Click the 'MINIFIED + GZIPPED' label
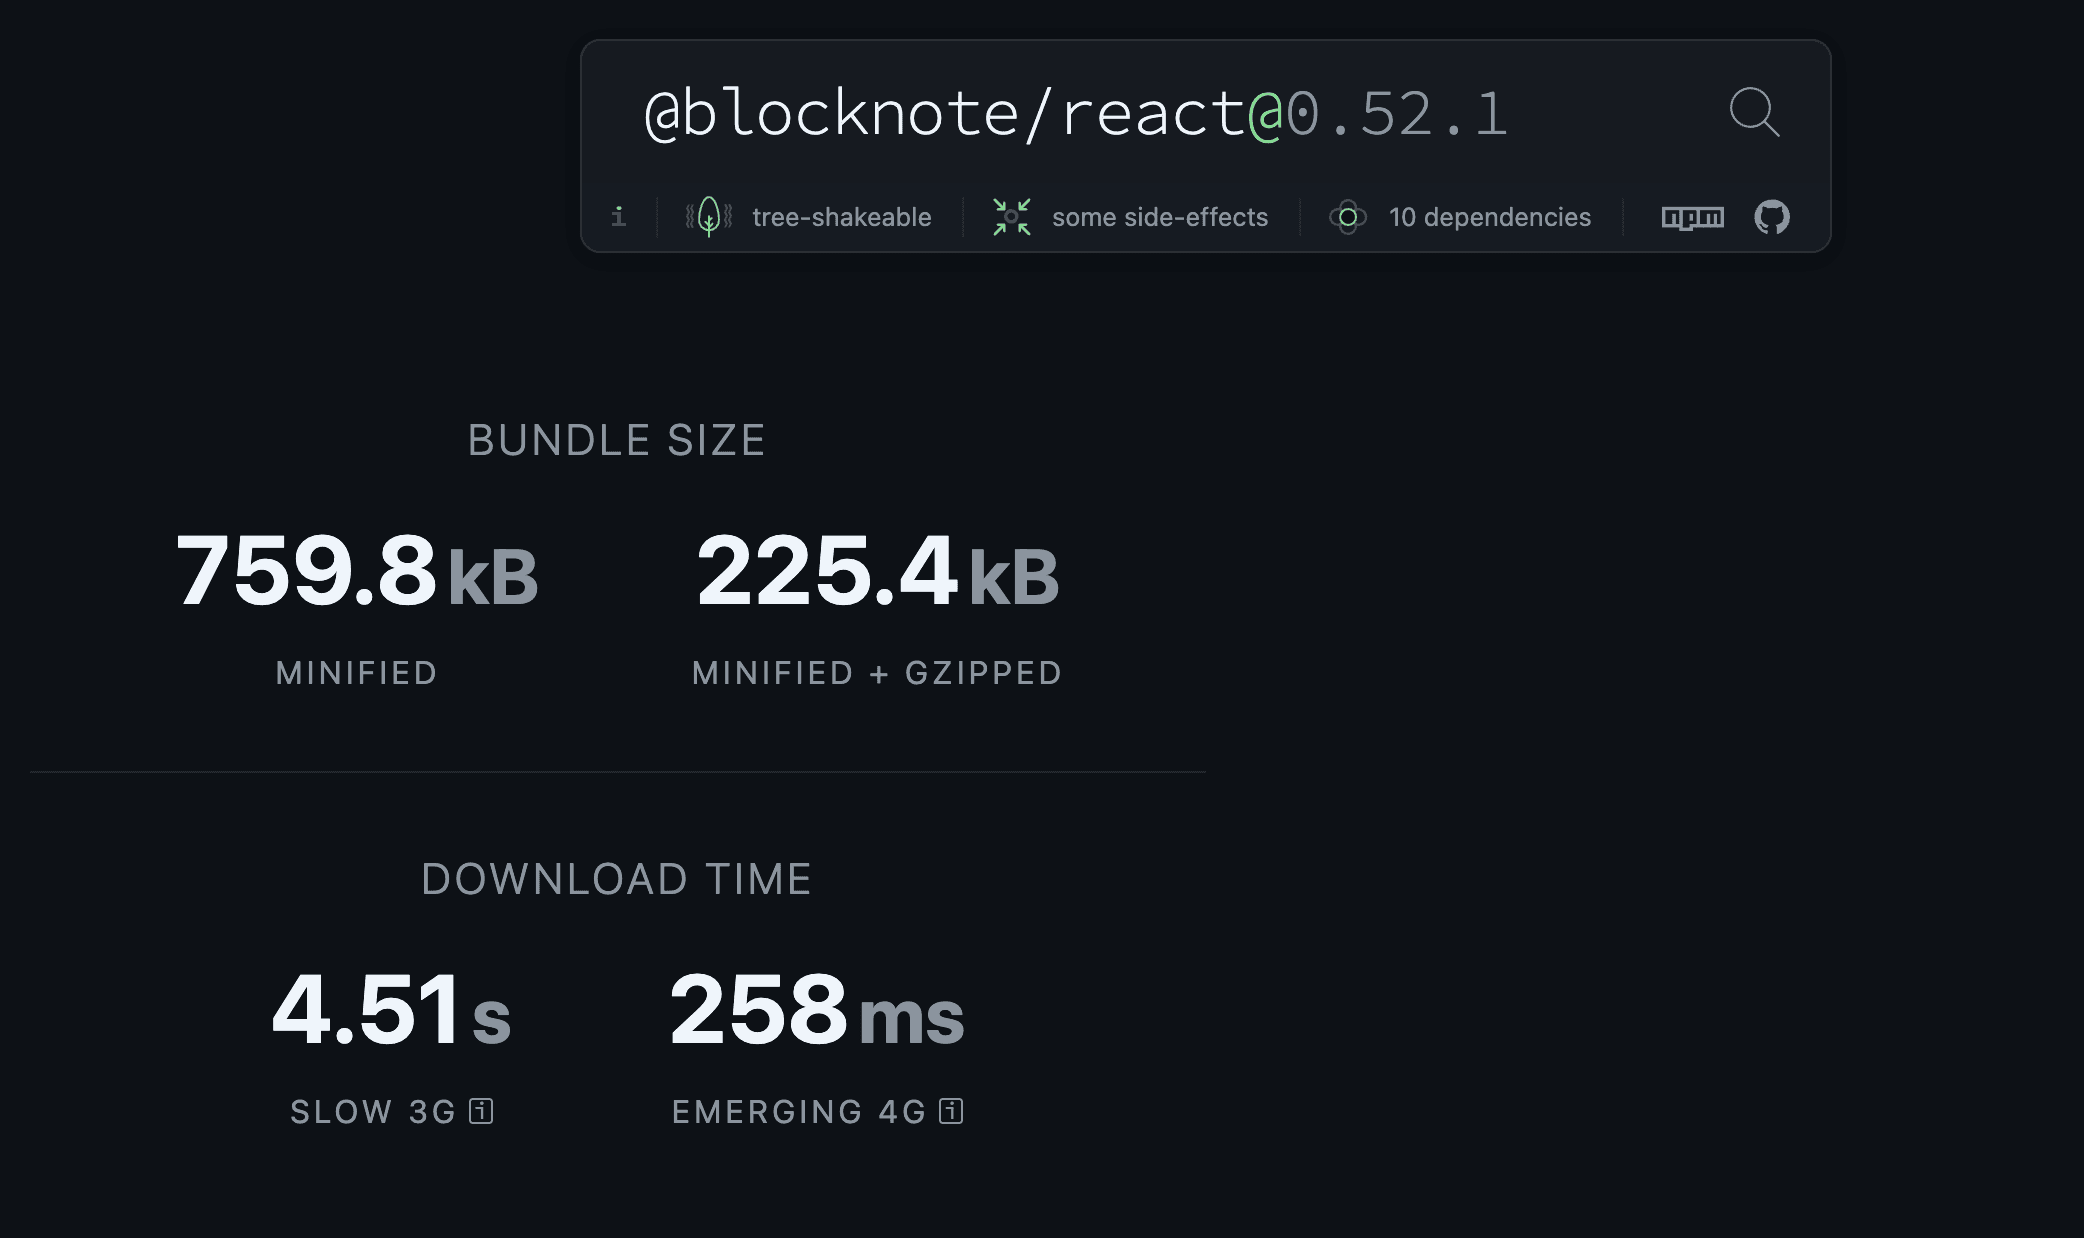Screen dimensions: 2084x1238 click(877, 673)
